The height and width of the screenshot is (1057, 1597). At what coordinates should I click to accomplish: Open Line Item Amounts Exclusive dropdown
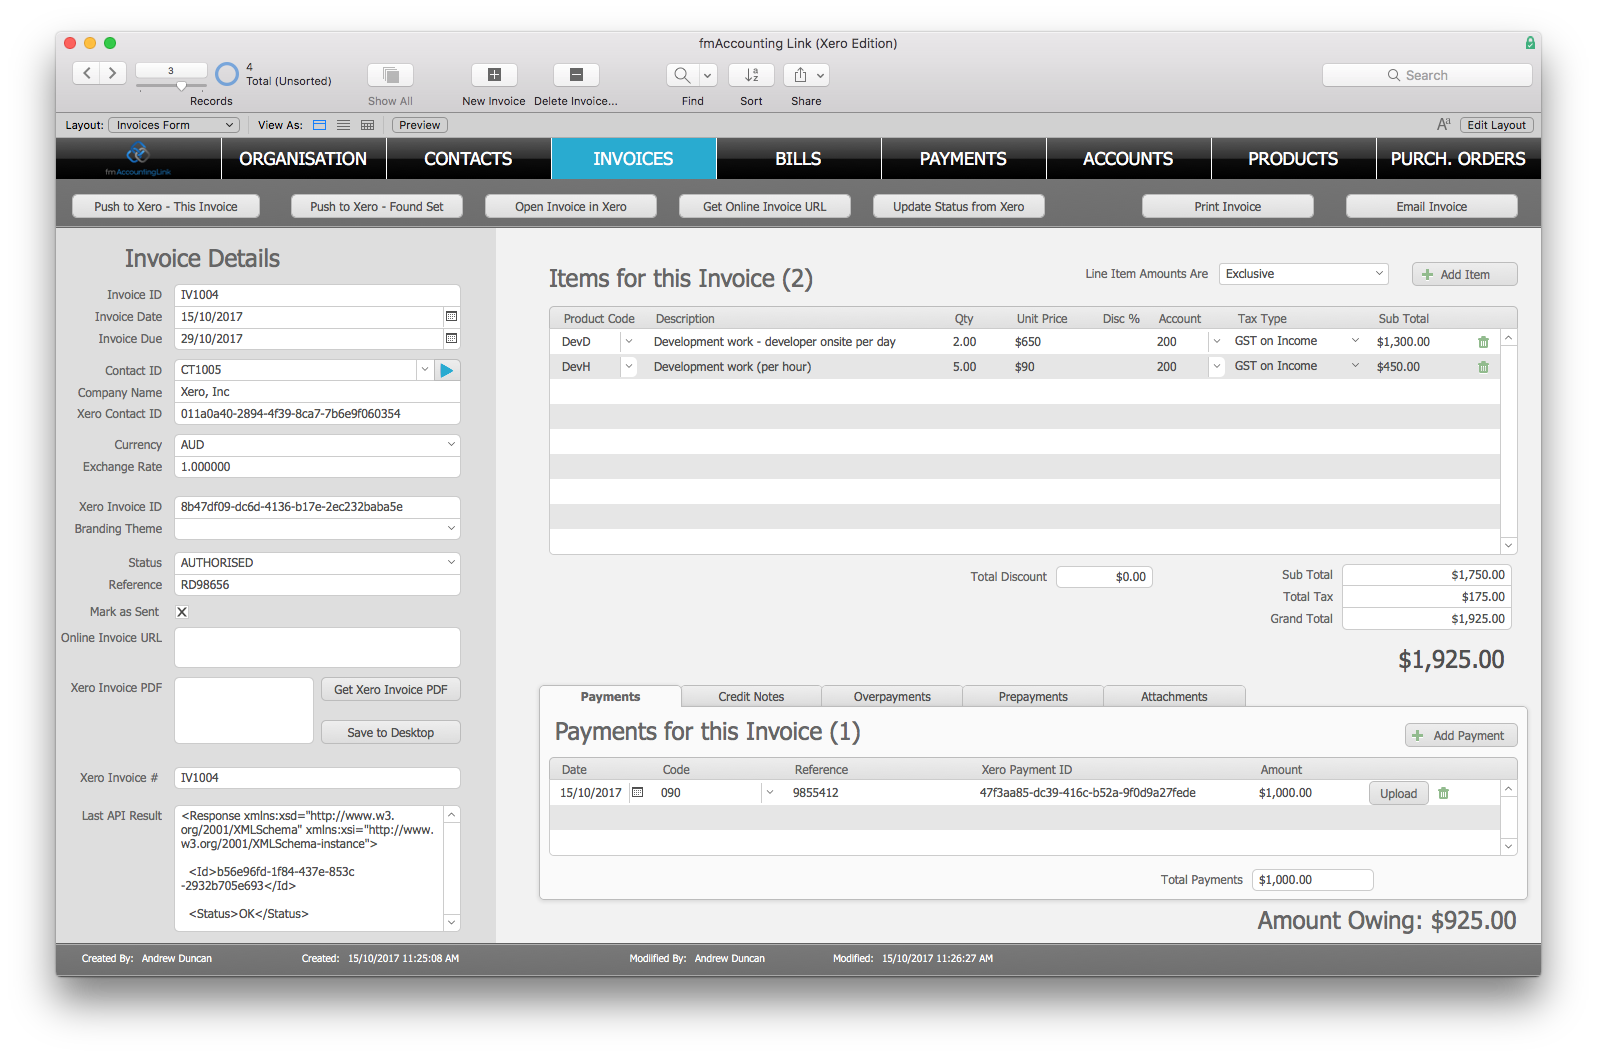(1304, 274)
